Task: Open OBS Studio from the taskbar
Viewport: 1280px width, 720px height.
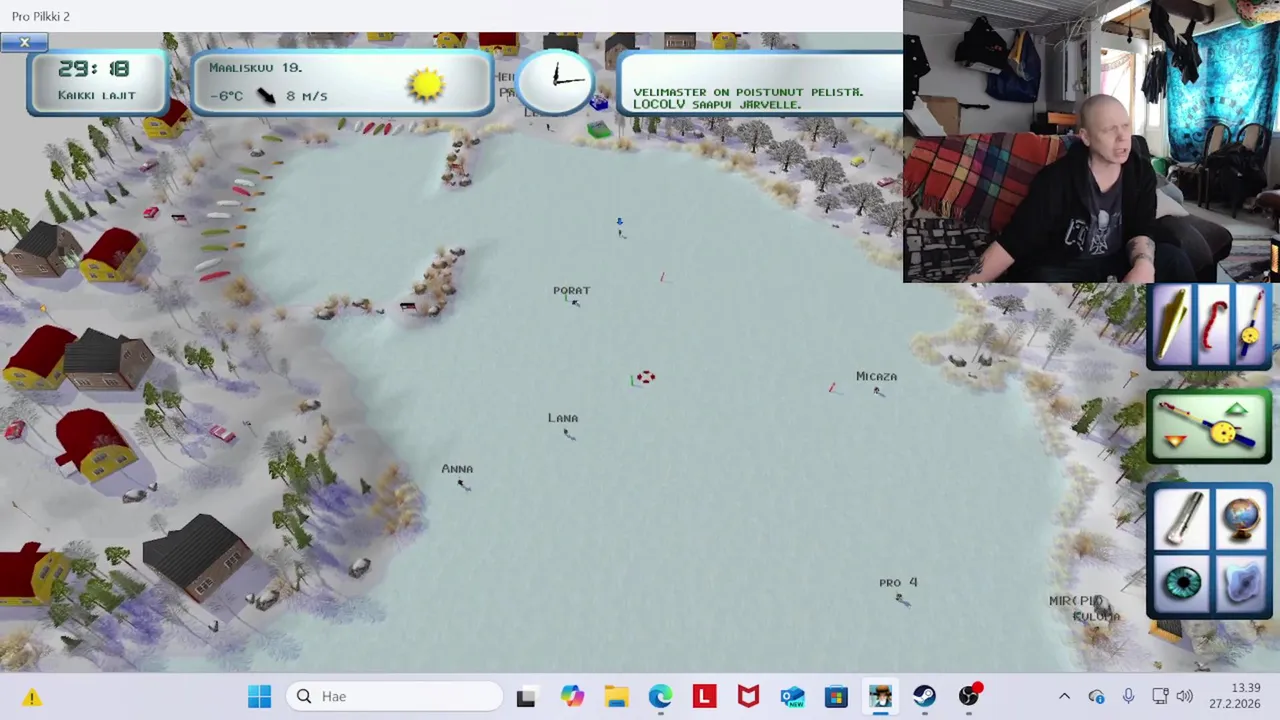Action: click(968, 696)
